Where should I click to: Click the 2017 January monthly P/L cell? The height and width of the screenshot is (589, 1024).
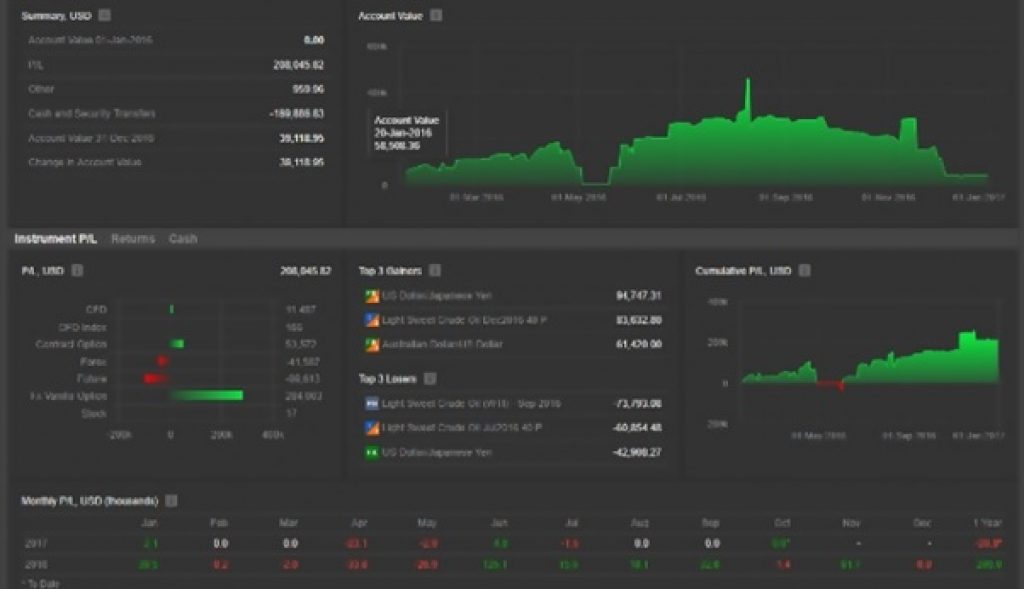pos(150,543)
